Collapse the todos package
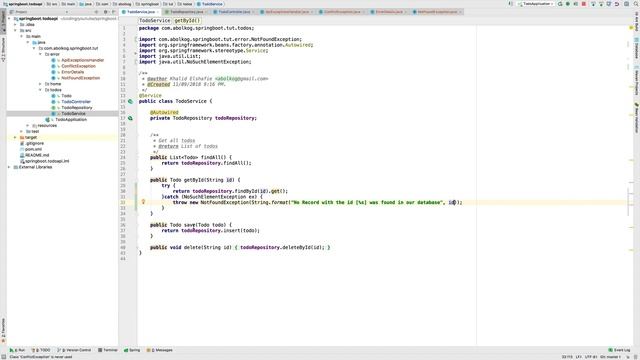The height and width of the screenshot is (360, 640). point(40,90)
